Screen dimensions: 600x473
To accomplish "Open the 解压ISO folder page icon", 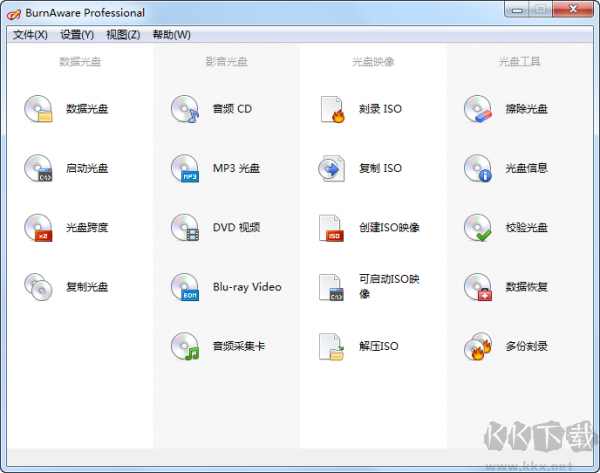I will (x=331, y=347).
